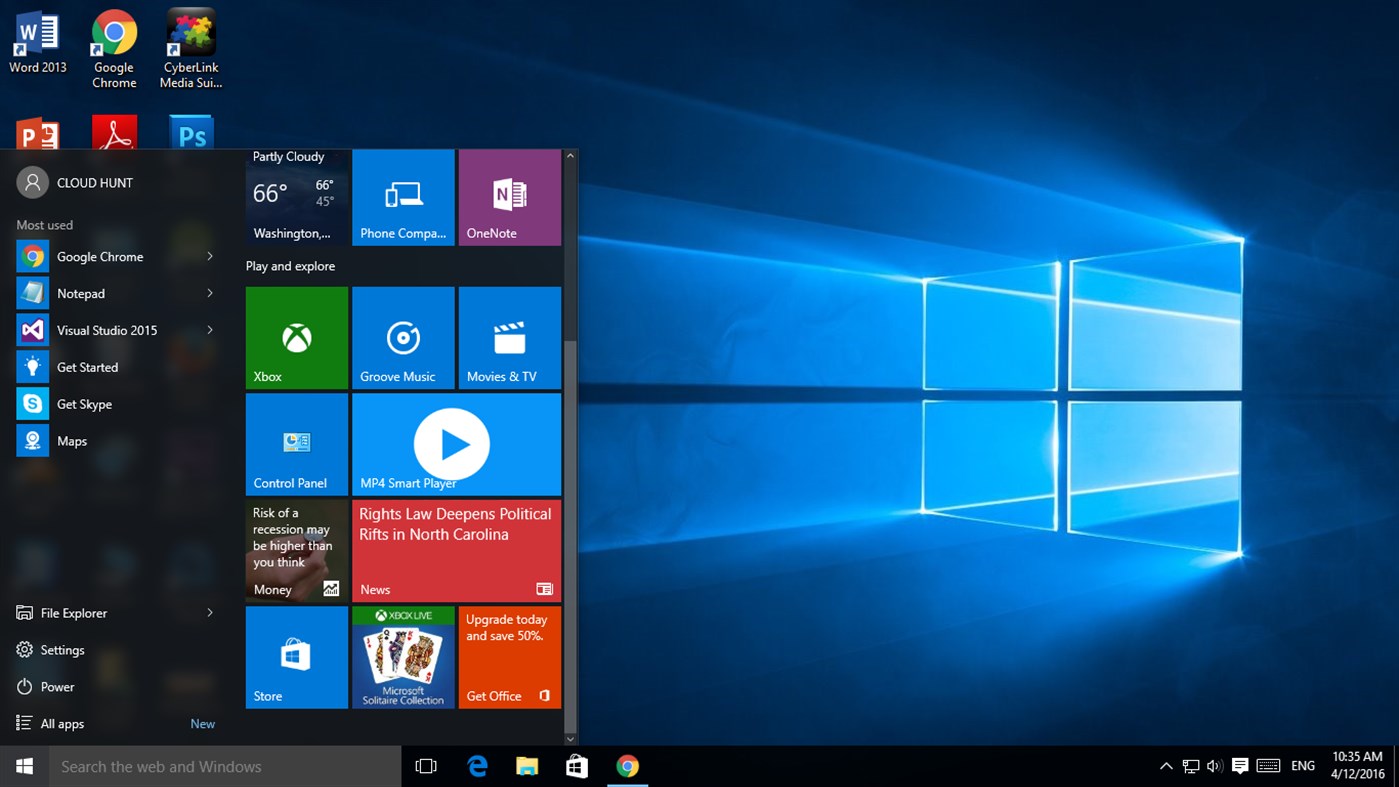Image resolution: width=1399 pixels, height=787 pixels.
Task: Open the touch keyboard tray icon
Action: click(x=1268, y=766)
